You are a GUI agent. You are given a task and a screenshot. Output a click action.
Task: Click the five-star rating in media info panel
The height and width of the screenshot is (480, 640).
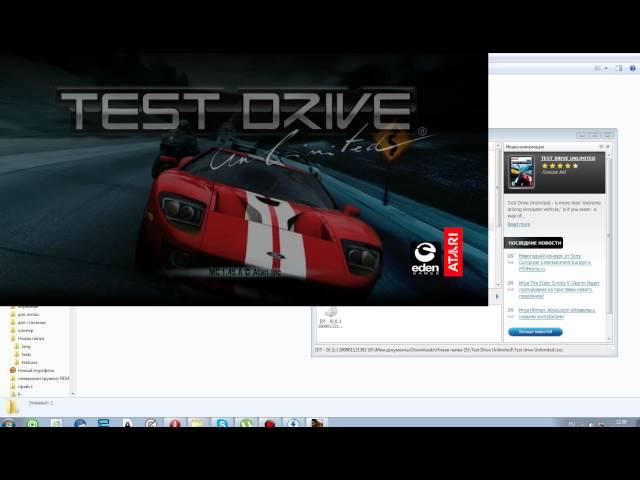(x=560, y=166)
